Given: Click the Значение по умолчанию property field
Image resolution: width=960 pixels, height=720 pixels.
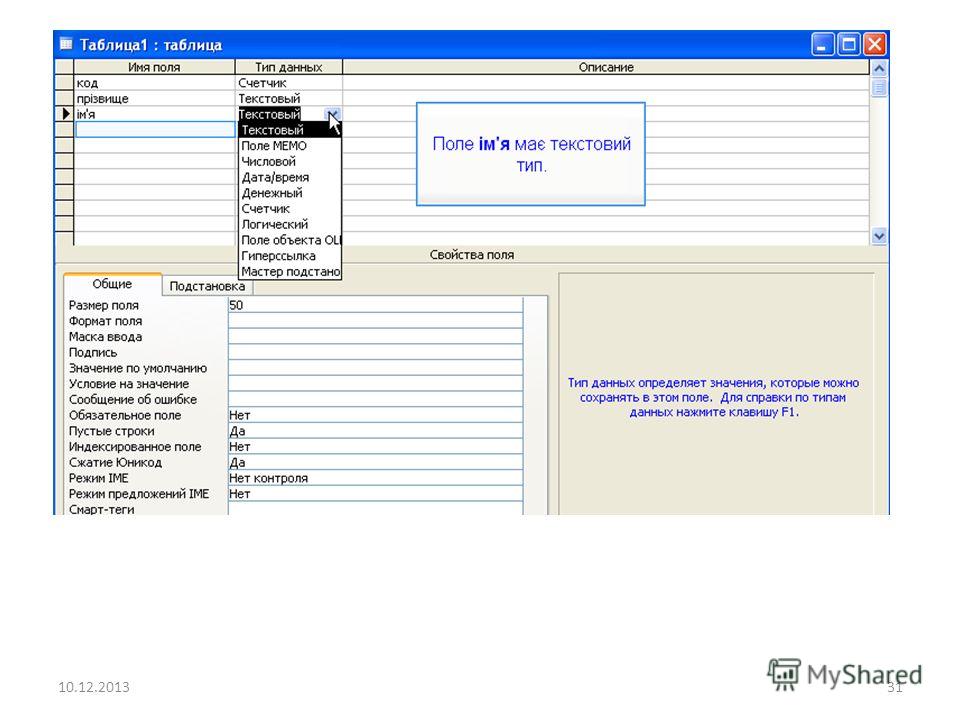Looking at the screenshot, I should pyautogui.click(x=375, y=368).
